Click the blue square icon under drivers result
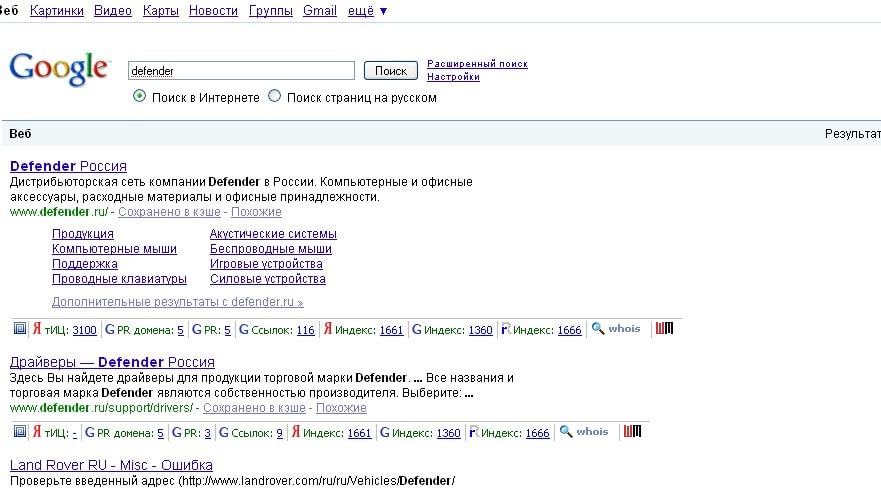Viewport: 881px width, 490px height. [20, 432]
